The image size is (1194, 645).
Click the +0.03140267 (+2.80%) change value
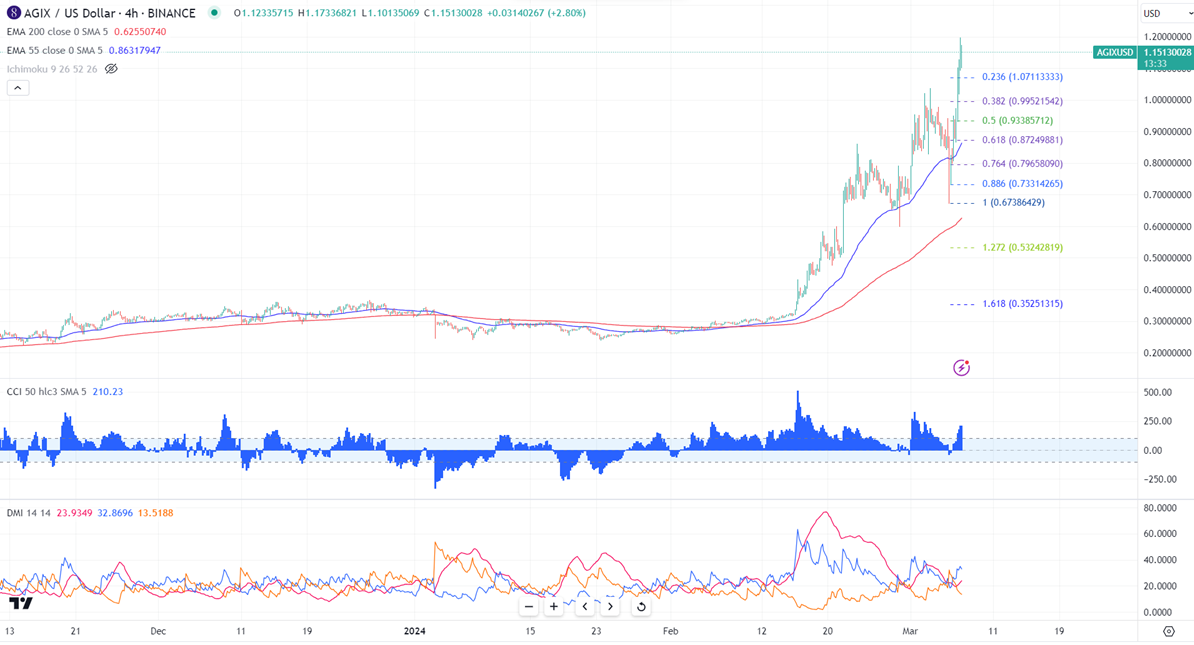point(537,13)
